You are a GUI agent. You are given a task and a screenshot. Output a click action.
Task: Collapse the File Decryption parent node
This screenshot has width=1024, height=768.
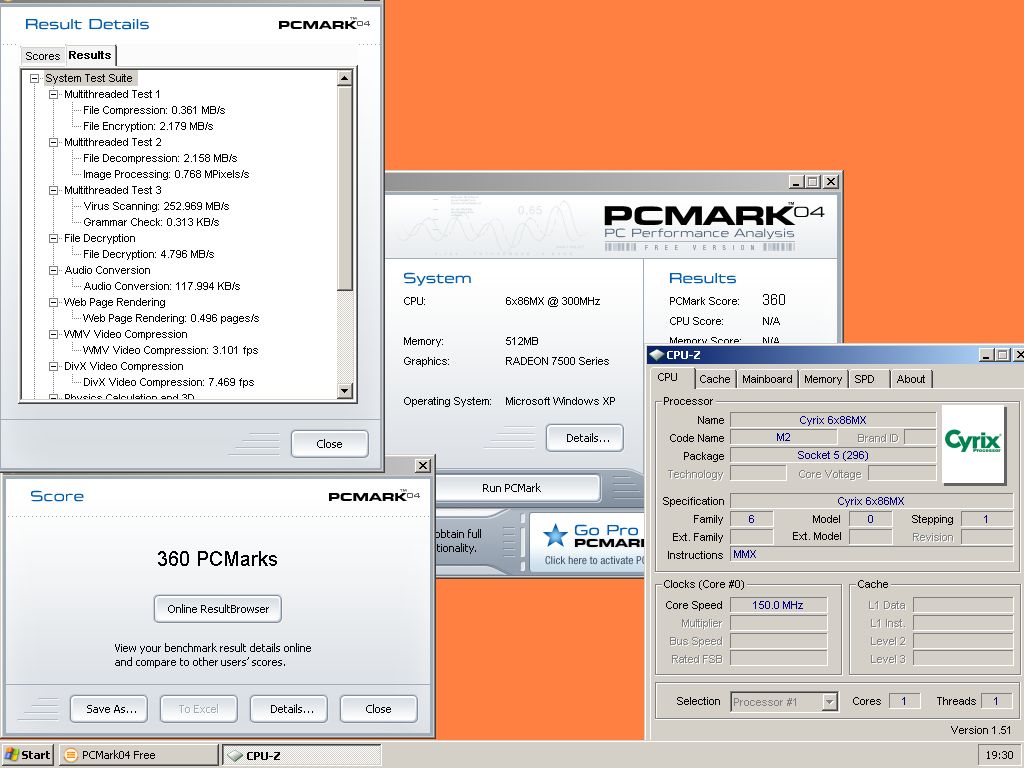54,238
